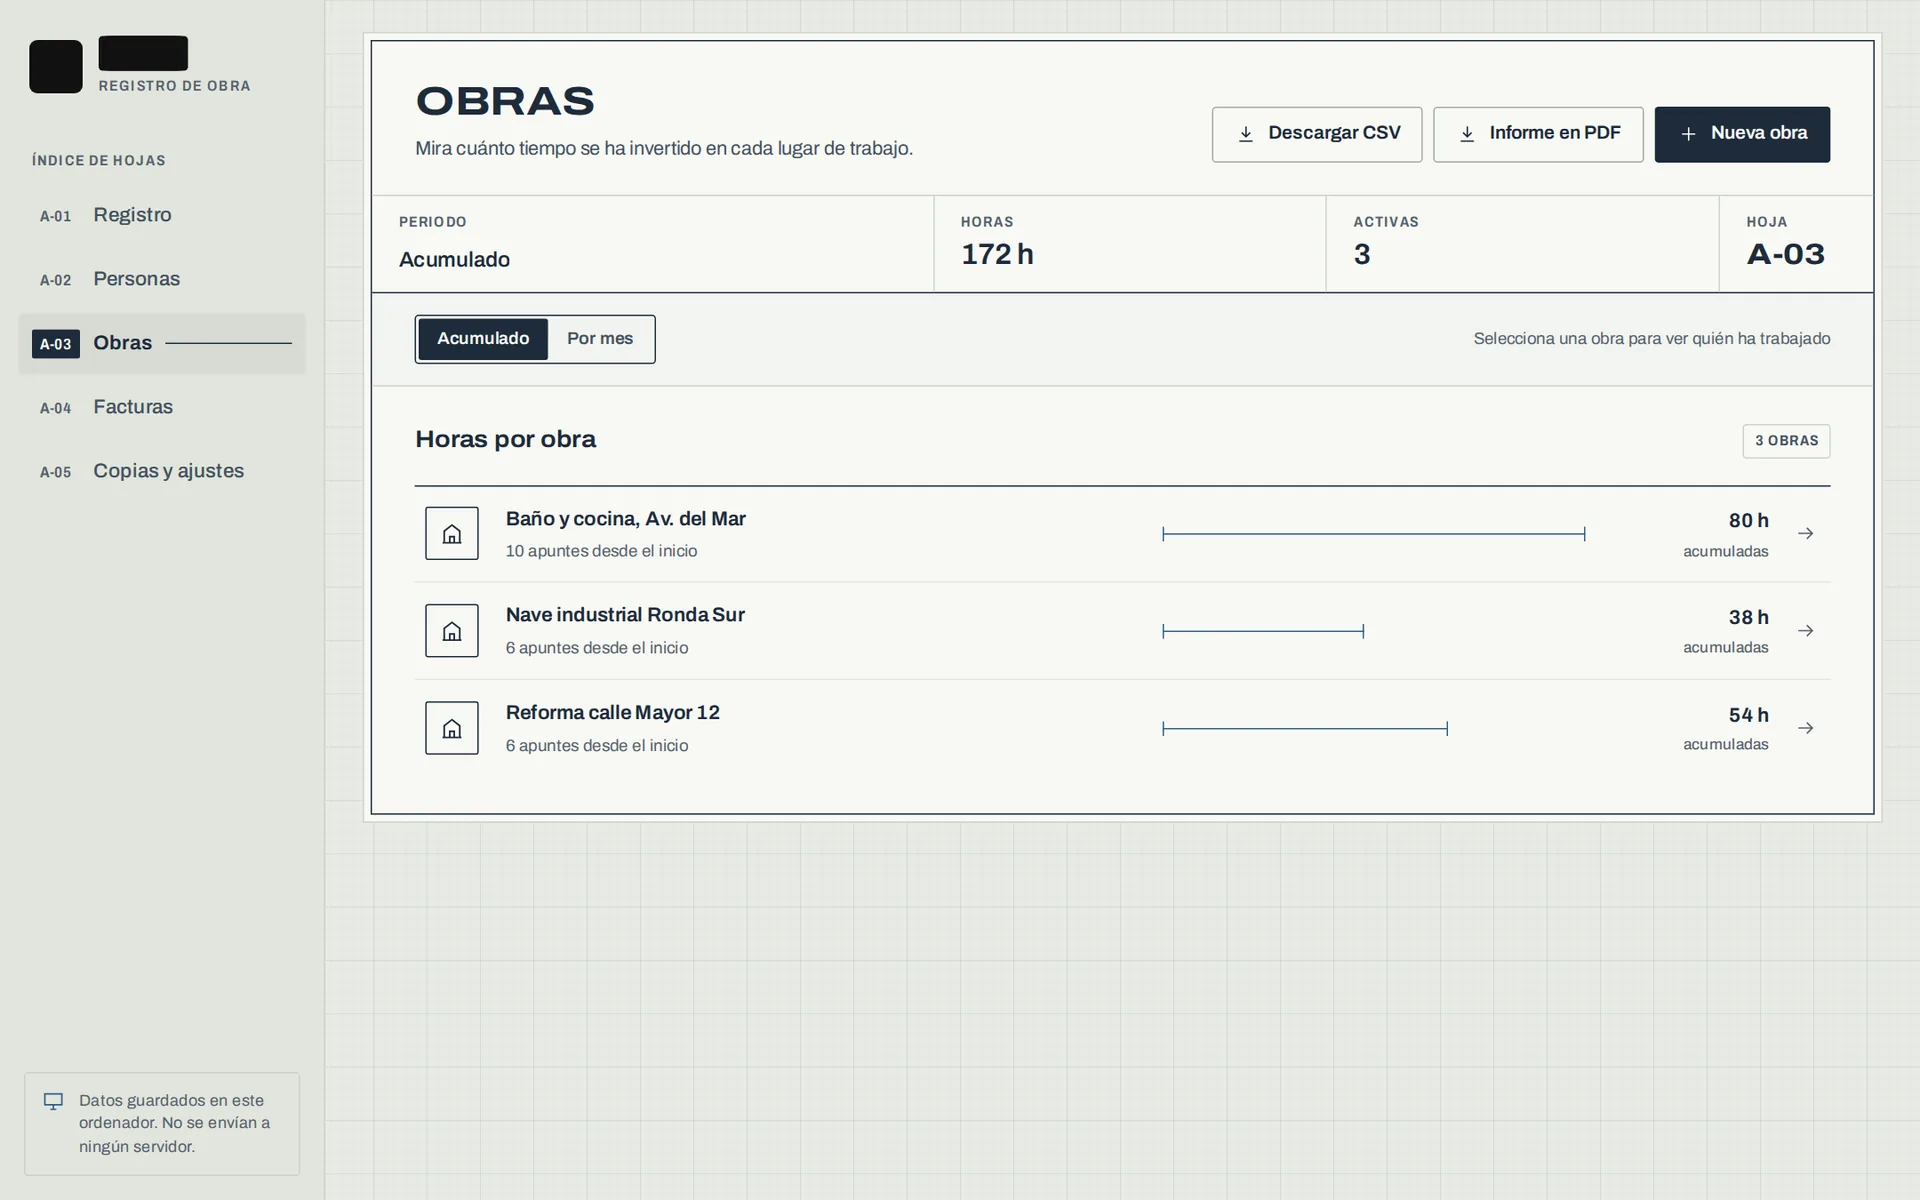Click the black app logo square

click(56, 67)
